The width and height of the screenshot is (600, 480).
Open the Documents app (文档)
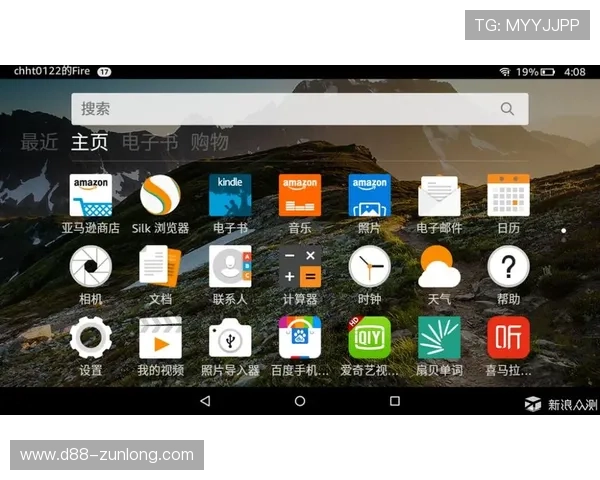point(160,267)
